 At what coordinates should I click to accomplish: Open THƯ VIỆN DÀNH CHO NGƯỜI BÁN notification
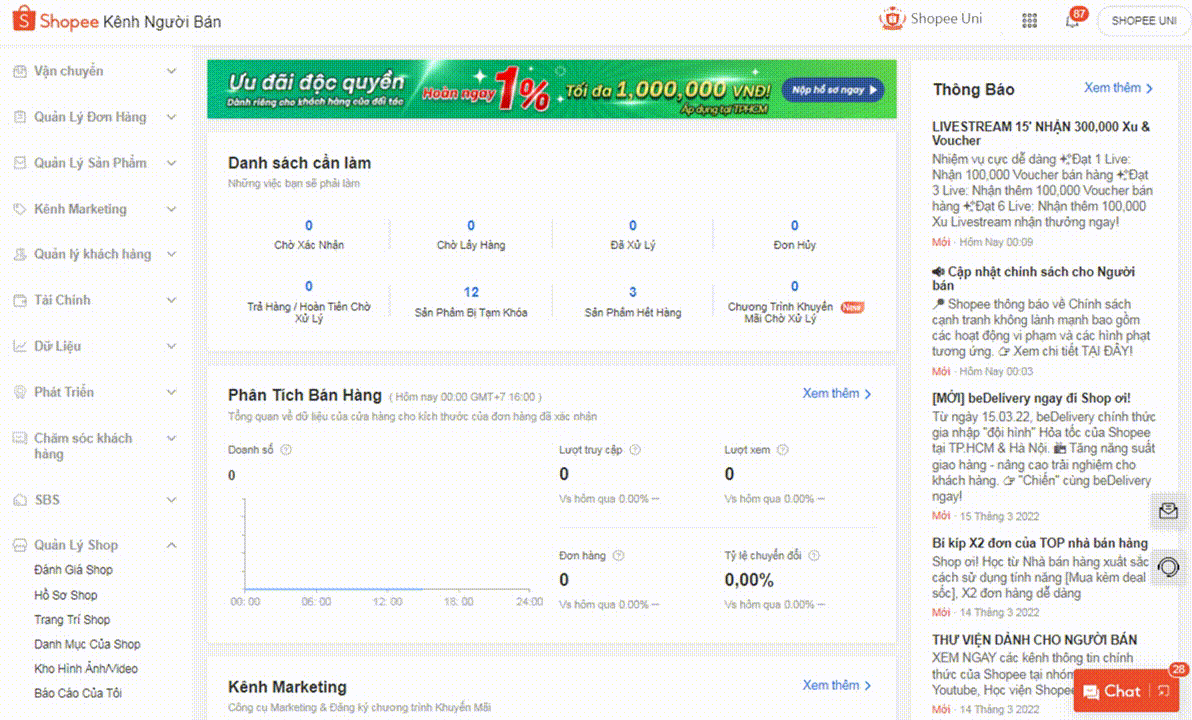(x=1034, y=639)
